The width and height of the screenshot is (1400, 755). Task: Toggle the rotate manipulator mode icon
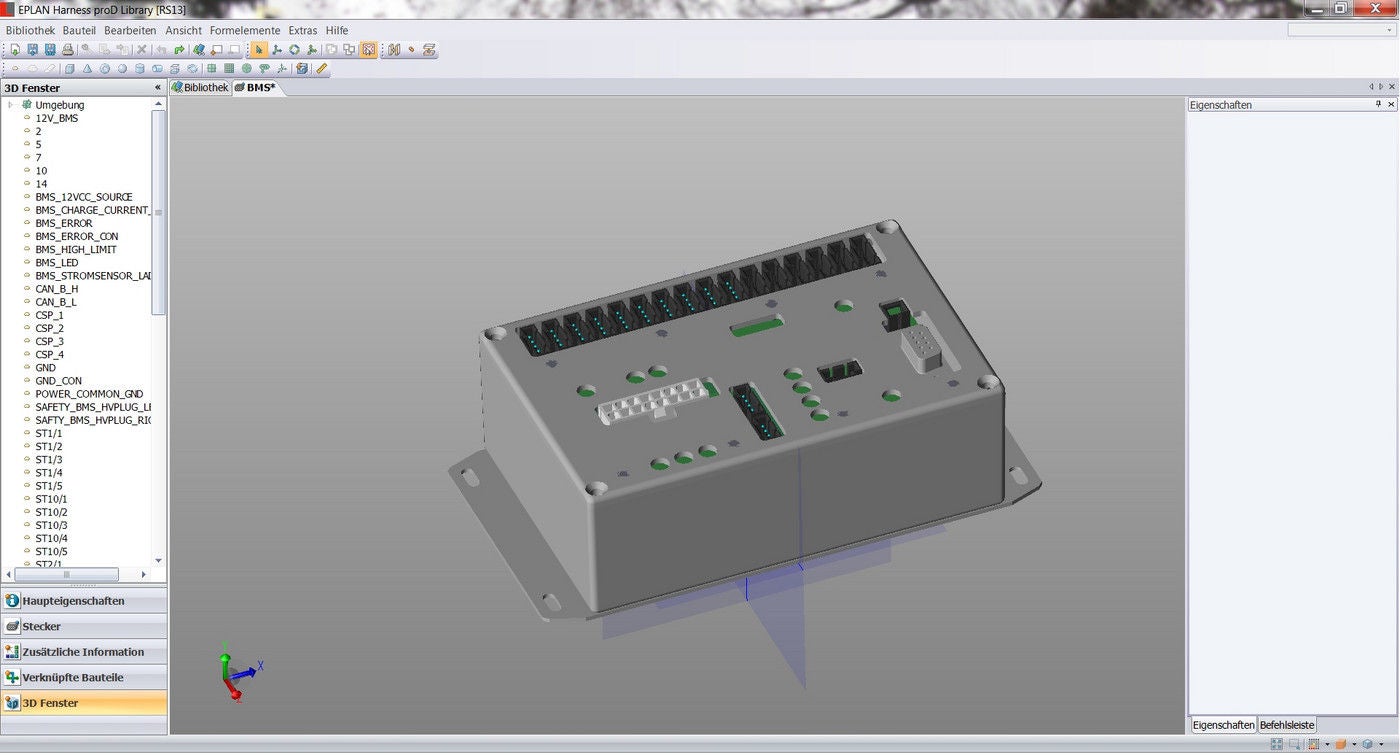(294, 49)
